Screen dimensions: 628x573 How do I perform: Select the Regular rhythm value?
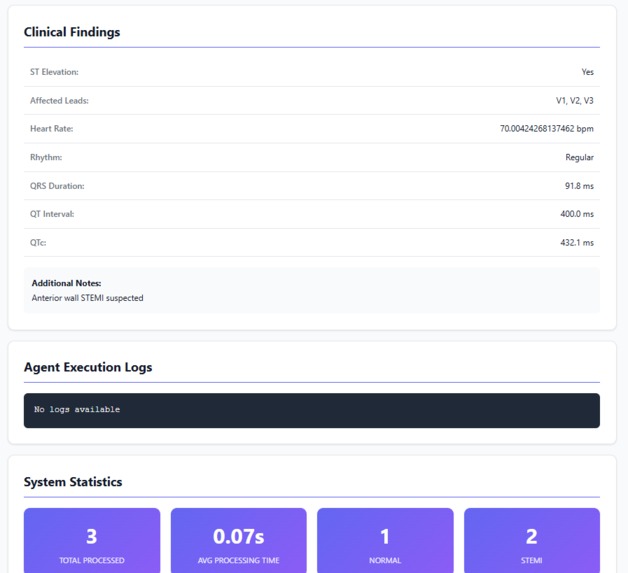coord(580,157)
